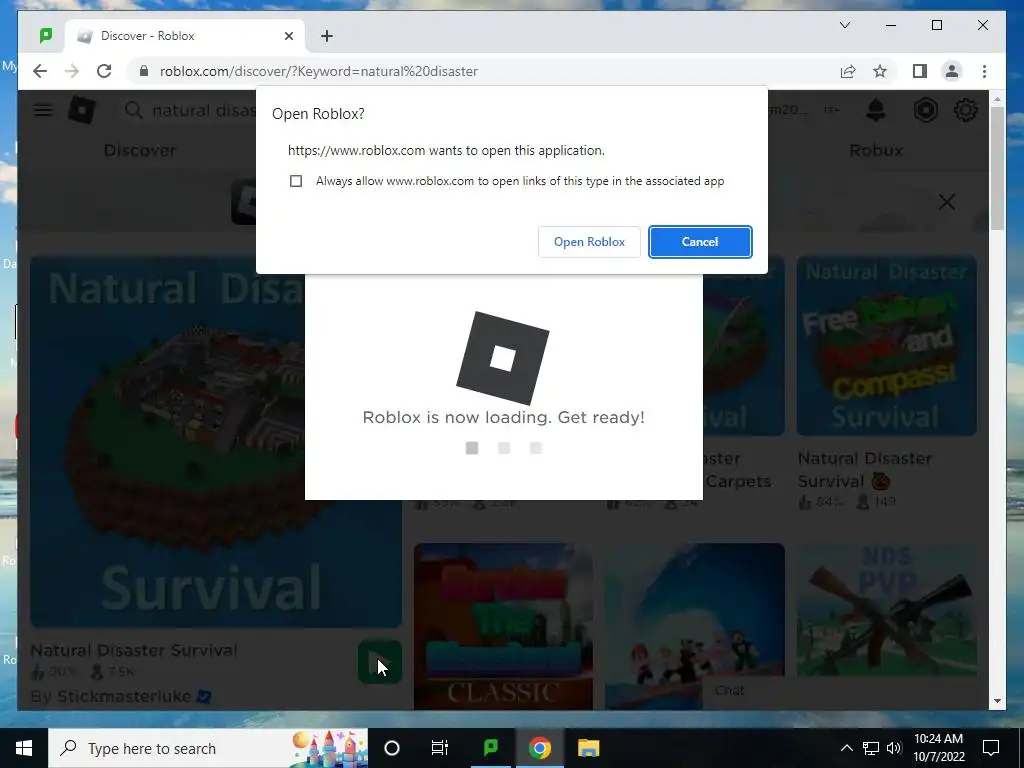
Task: Open the Robux navigation link
Action: 876,150
